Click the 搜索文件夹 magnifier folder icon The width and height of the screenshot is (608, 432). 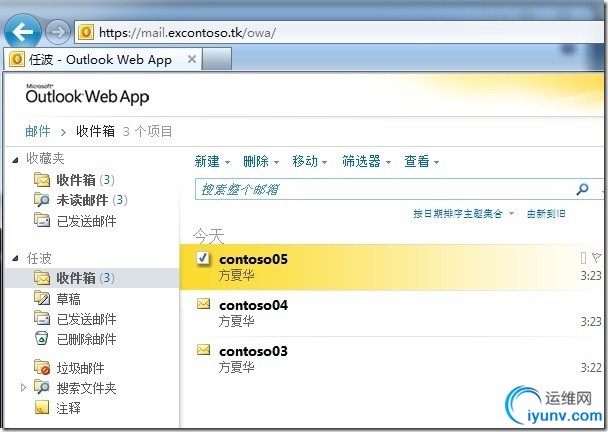pos(42,387)
